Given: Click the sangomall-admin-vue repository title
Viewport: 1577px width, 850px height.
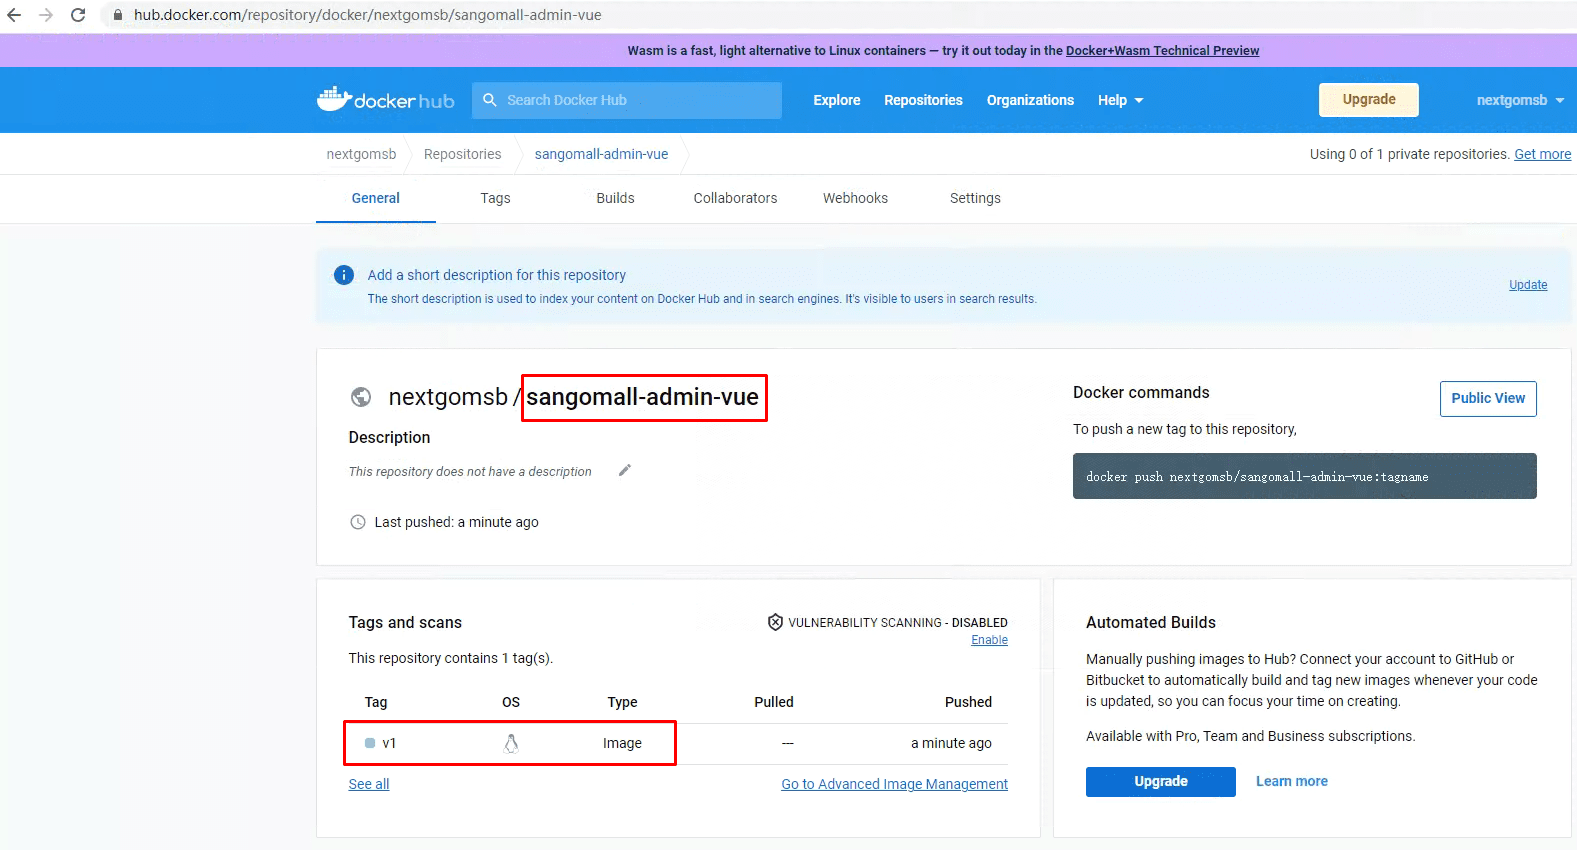Looking at the screenshot, I should pyautogui.click(x=643, y=397).
